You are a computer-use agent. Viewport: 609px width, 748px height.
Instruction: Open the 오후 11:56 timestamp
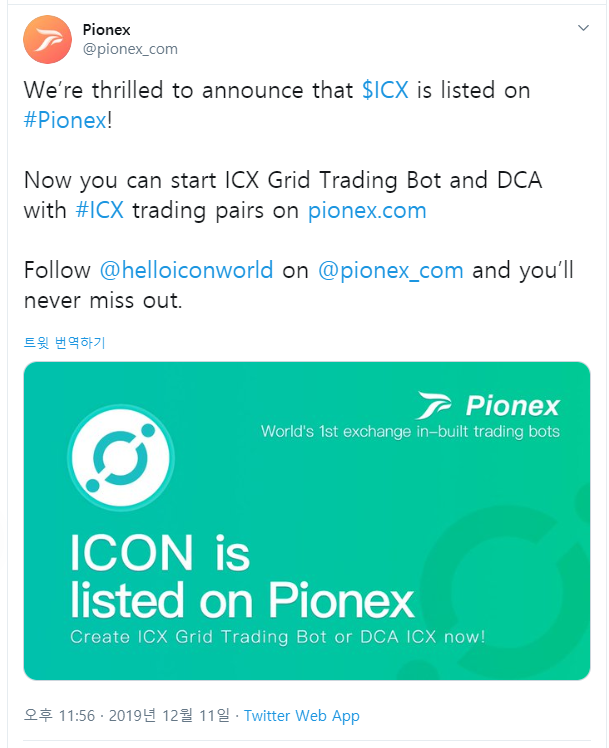60,716
